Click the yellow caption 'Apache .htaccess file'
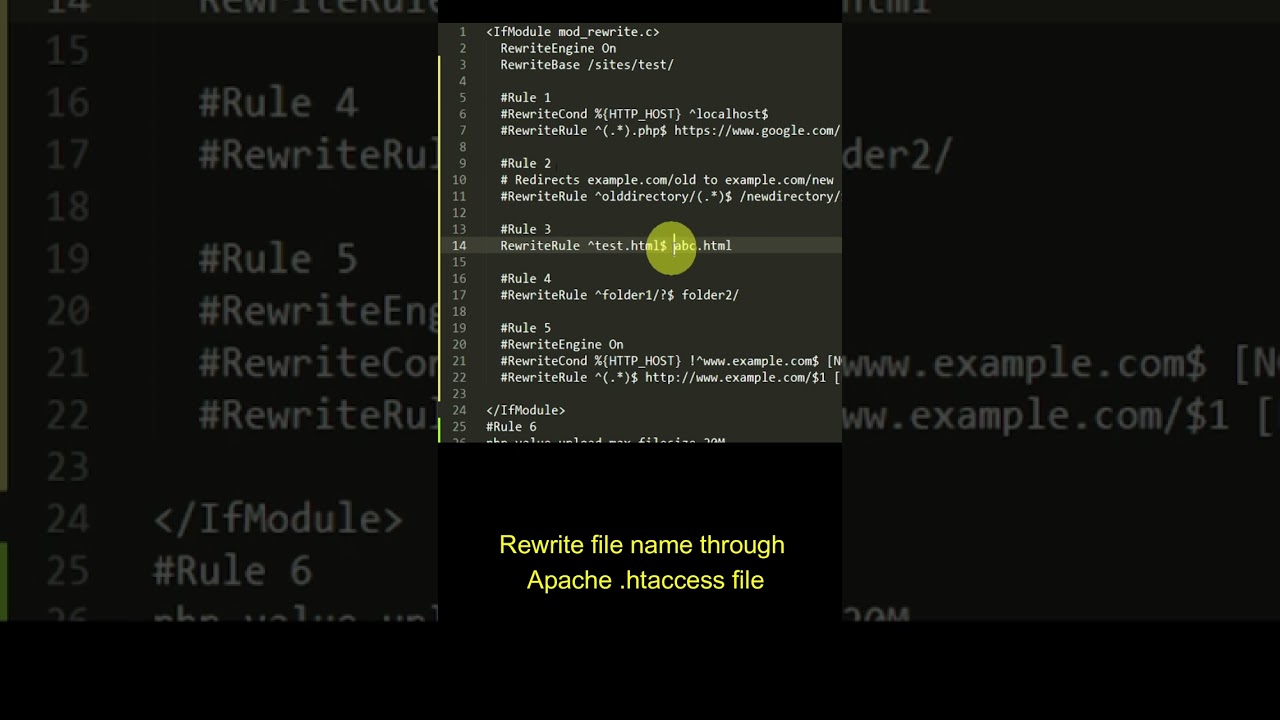This screenshot has width=1280, height=720. click(x=645, y=580)
